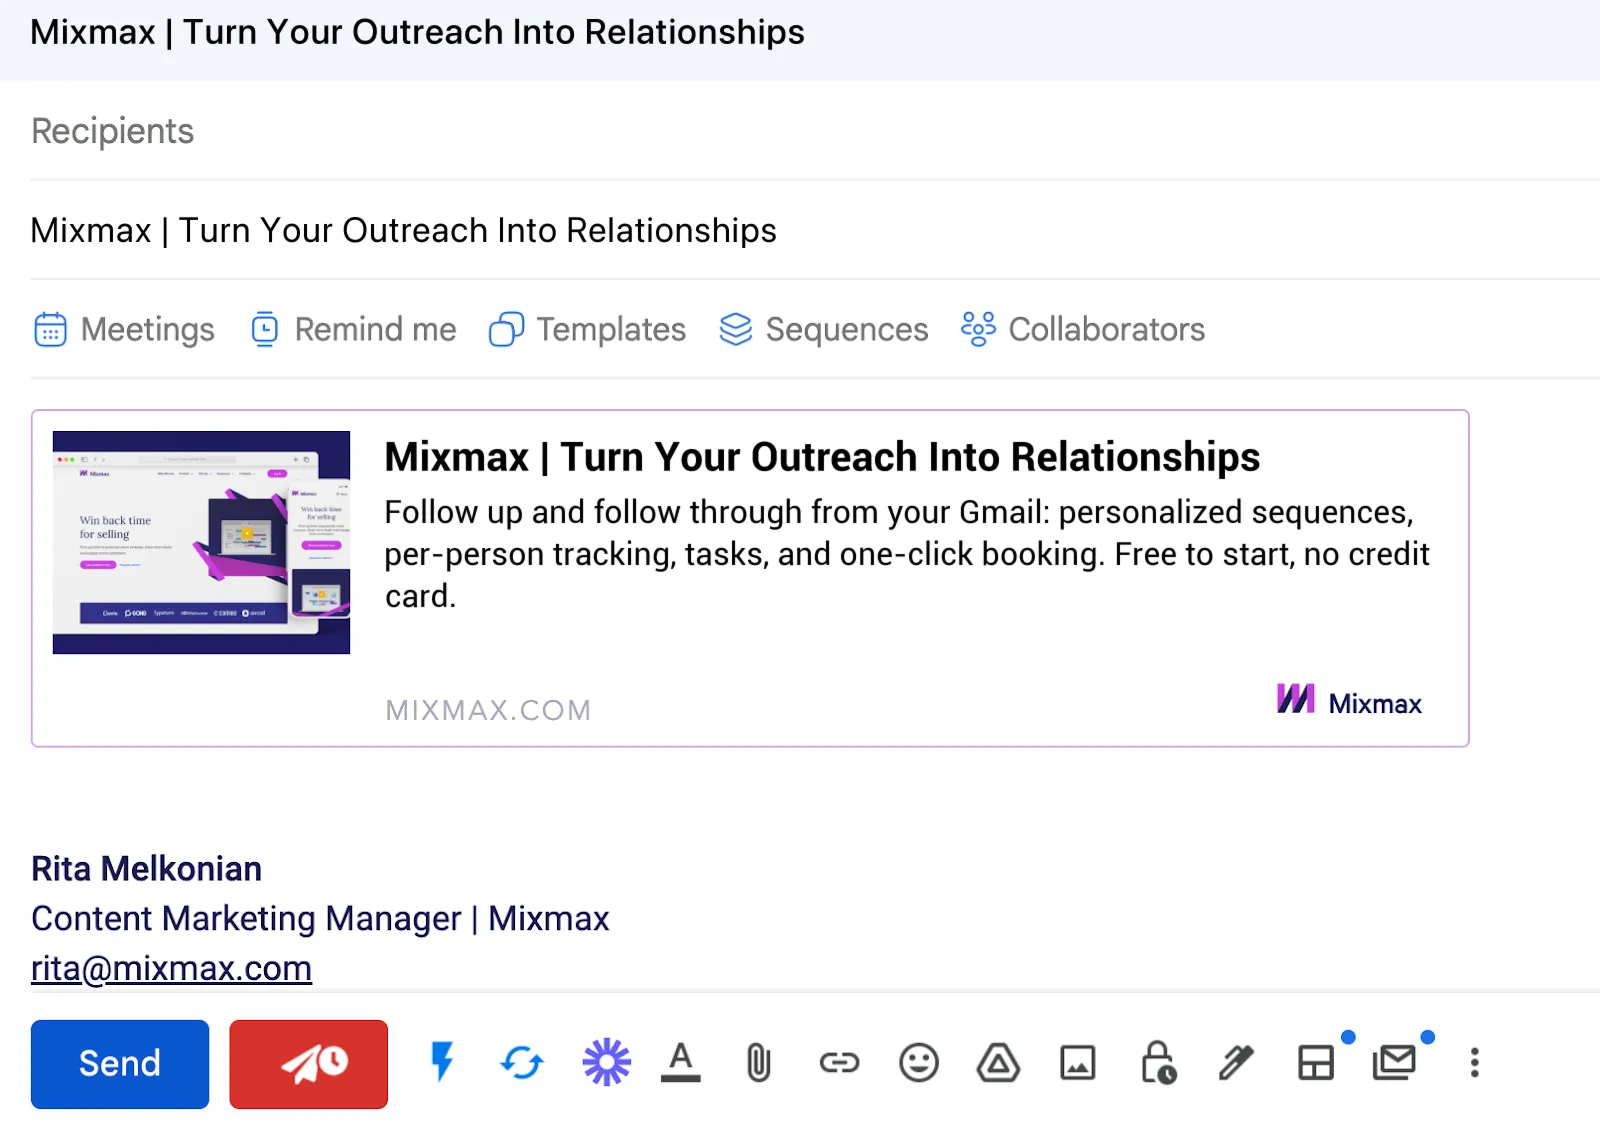Toggle confidential mode lock-clock icon
Viewport: 1600px width, 1130px height.
tap(1158, 1062)
